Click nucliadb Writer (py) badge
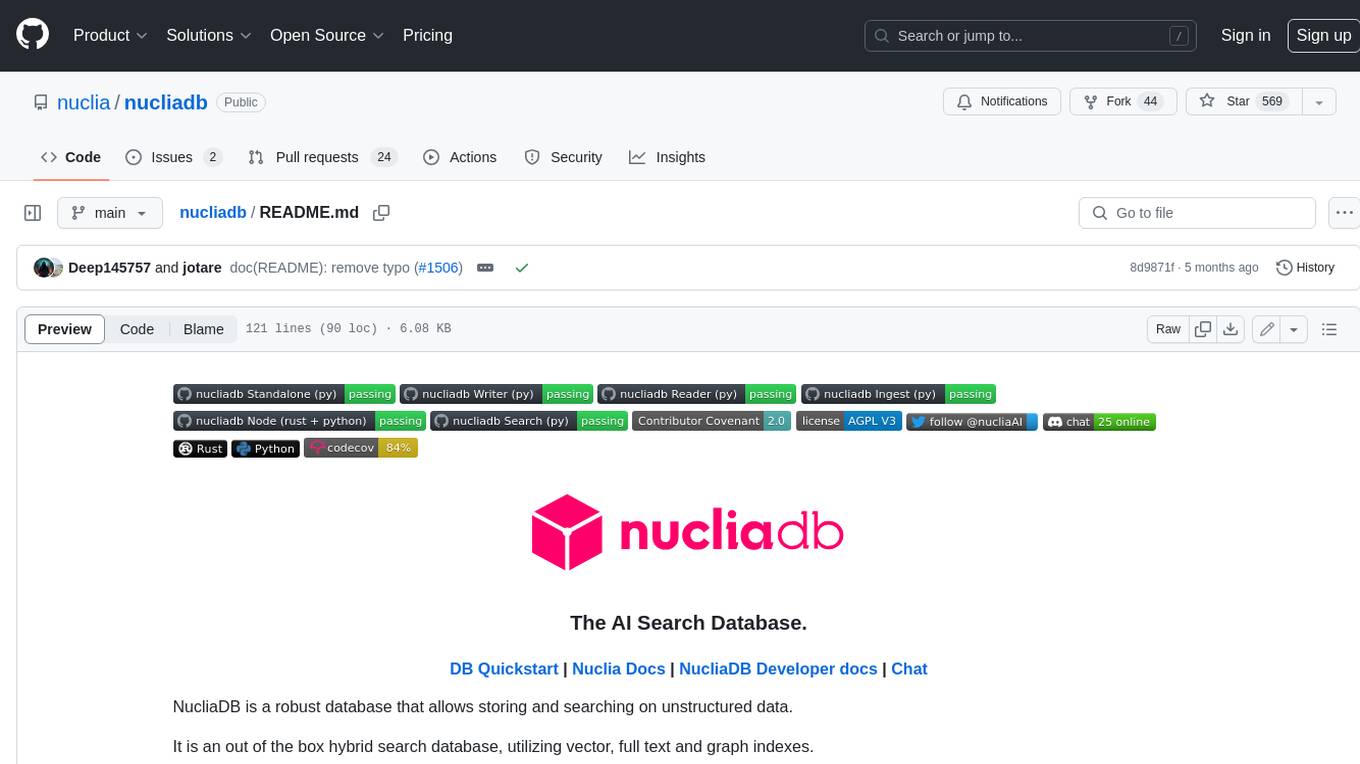 [x=496, y=394]
